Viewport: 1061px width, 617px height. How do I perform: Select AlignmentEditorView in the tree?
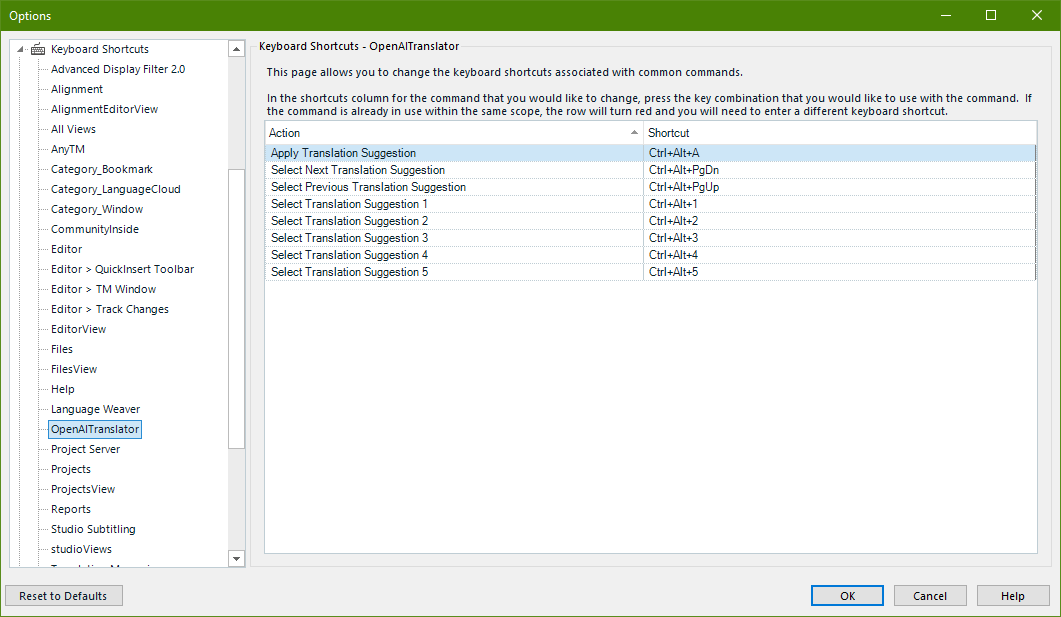pos(104,109)
